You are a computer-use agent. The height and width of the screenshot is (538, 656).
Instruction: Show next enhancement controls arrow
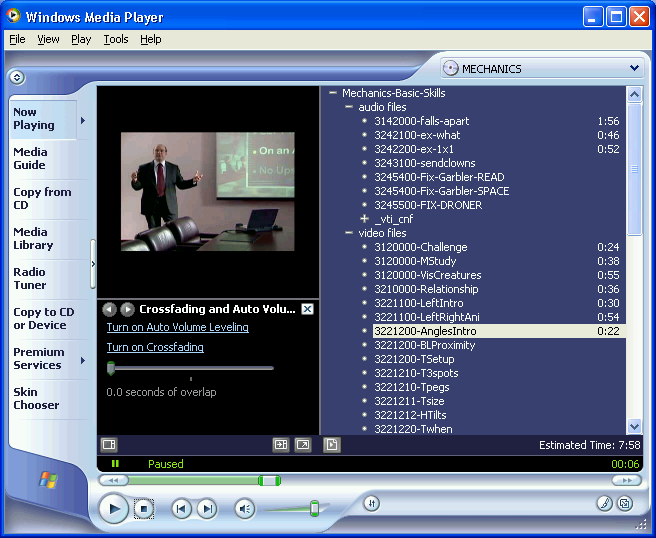point(127,309)
